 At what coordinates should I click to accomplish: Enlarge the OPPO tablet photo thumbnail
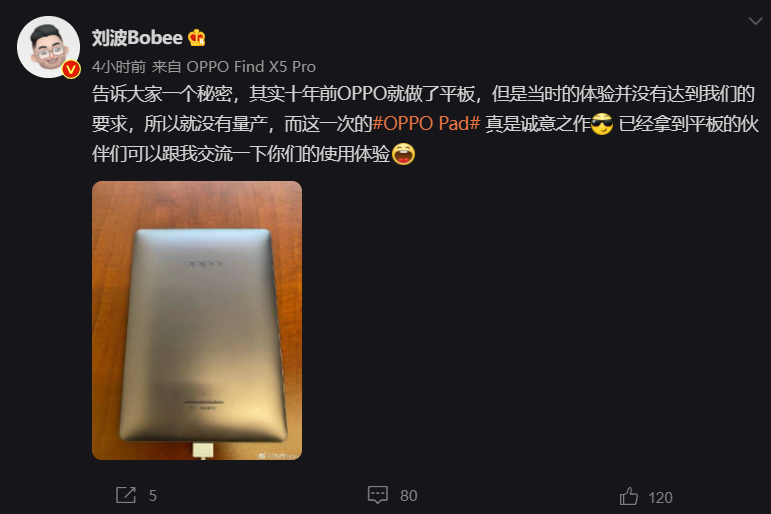point(197,320)
